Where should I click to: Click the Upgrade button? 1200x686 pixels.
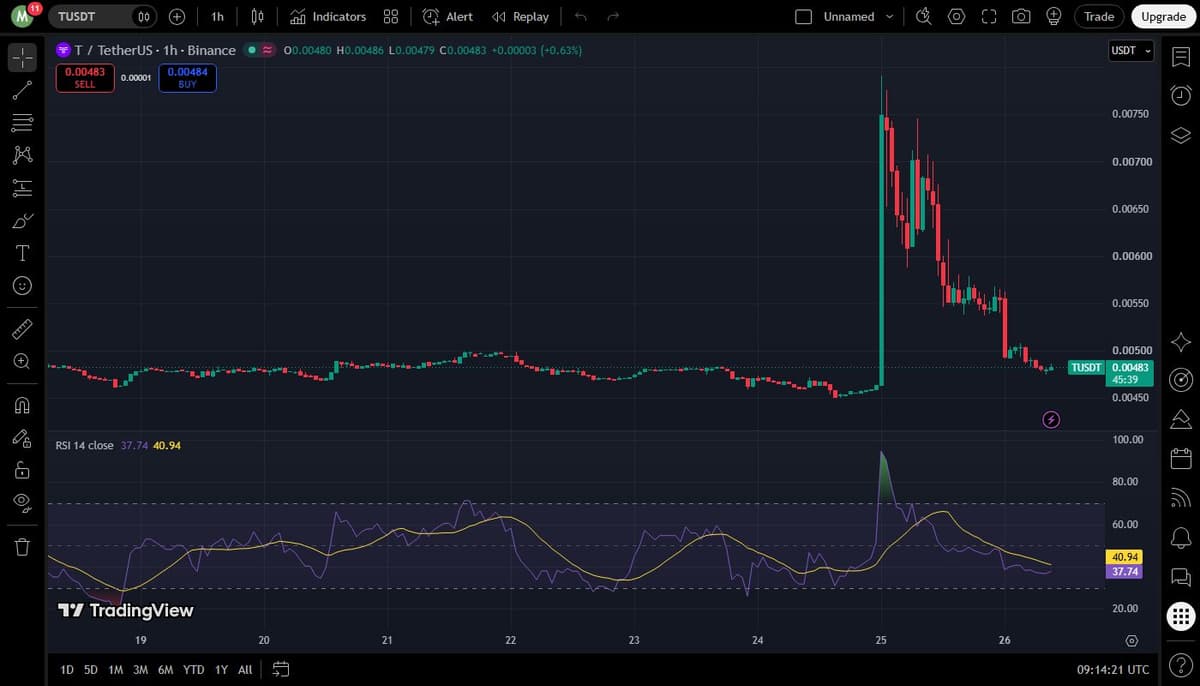point(1164,17)
